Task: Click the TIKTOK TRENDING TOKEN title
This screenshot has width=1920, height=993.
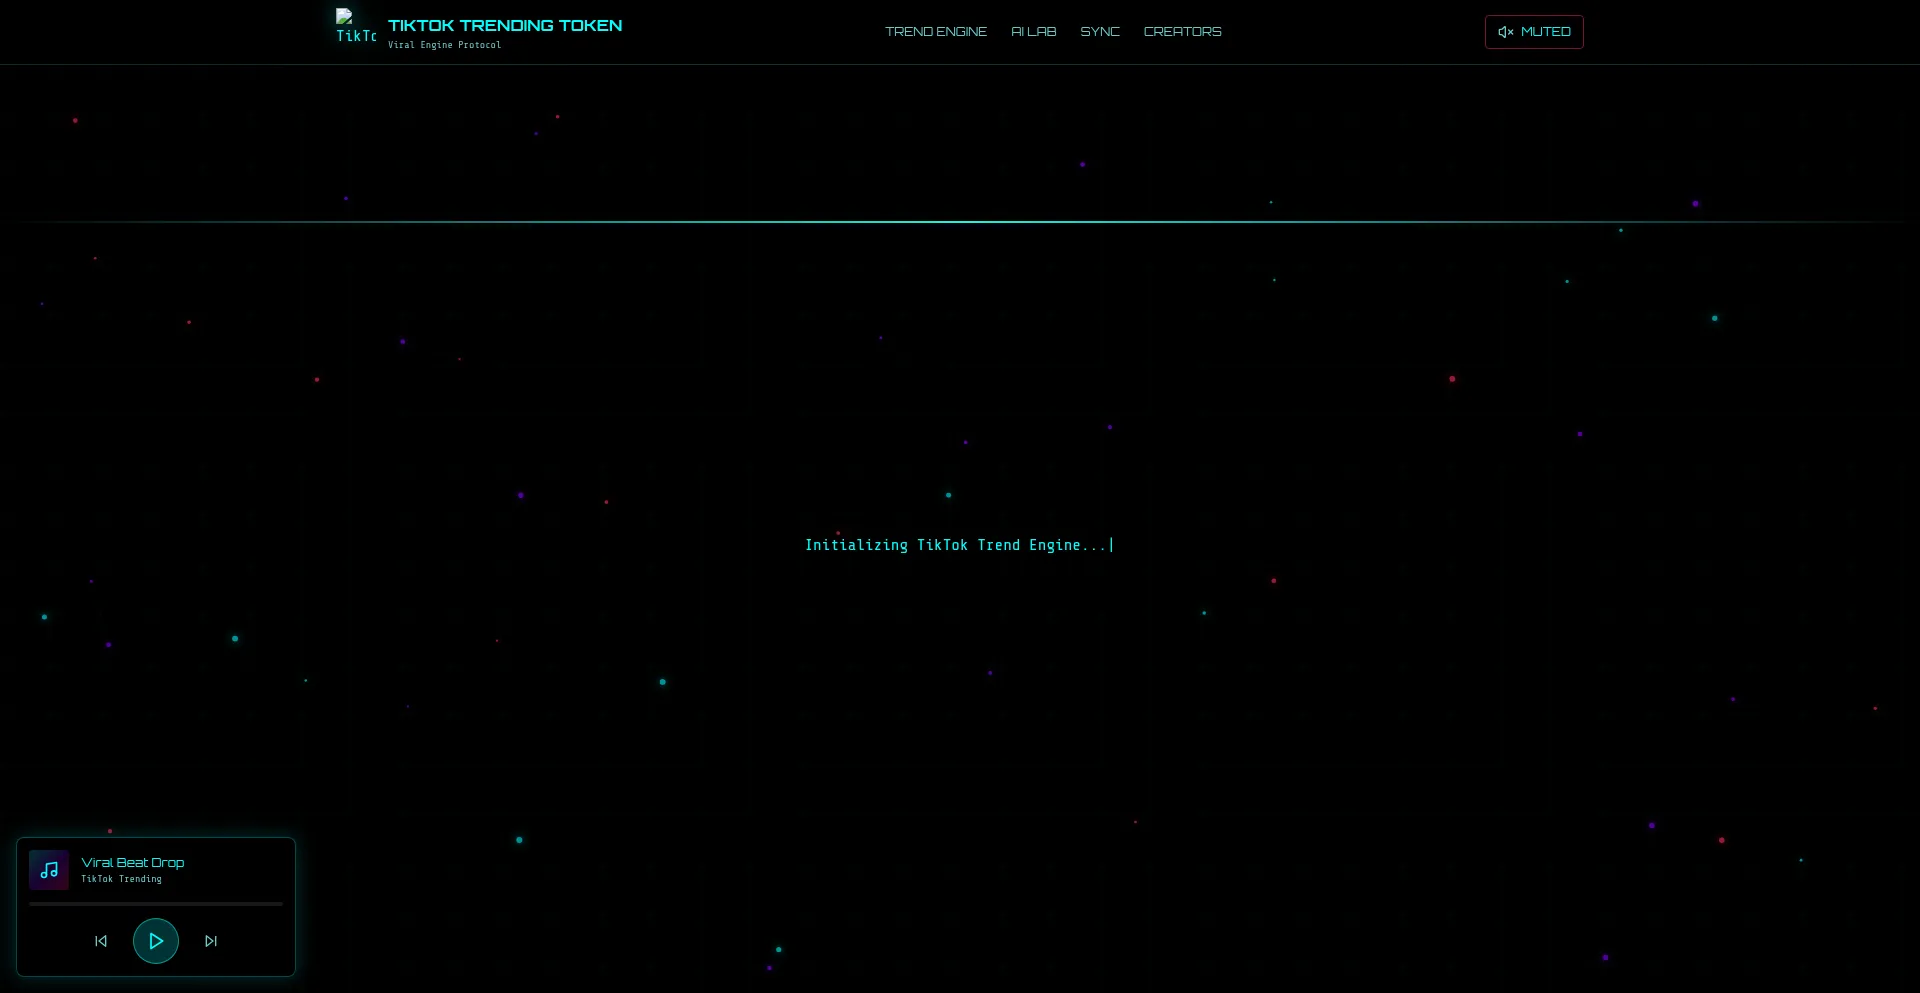Action: tap(504, 26)
